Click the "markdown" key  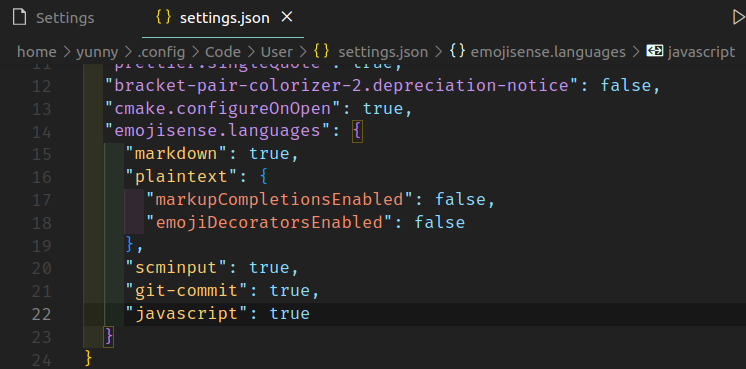[x=177, y=154]
